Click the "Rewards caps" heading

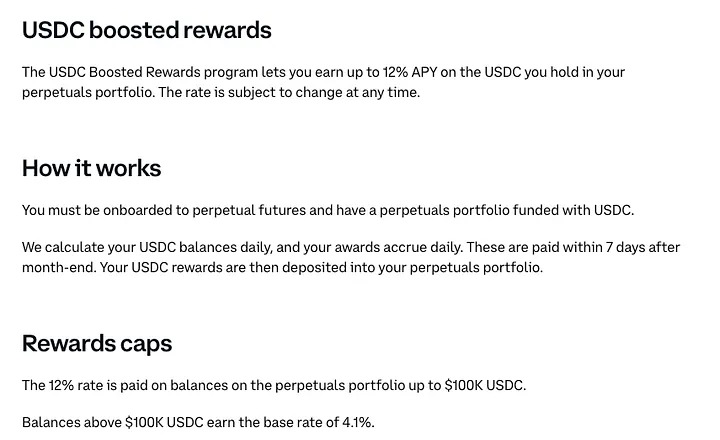[97, 344]
